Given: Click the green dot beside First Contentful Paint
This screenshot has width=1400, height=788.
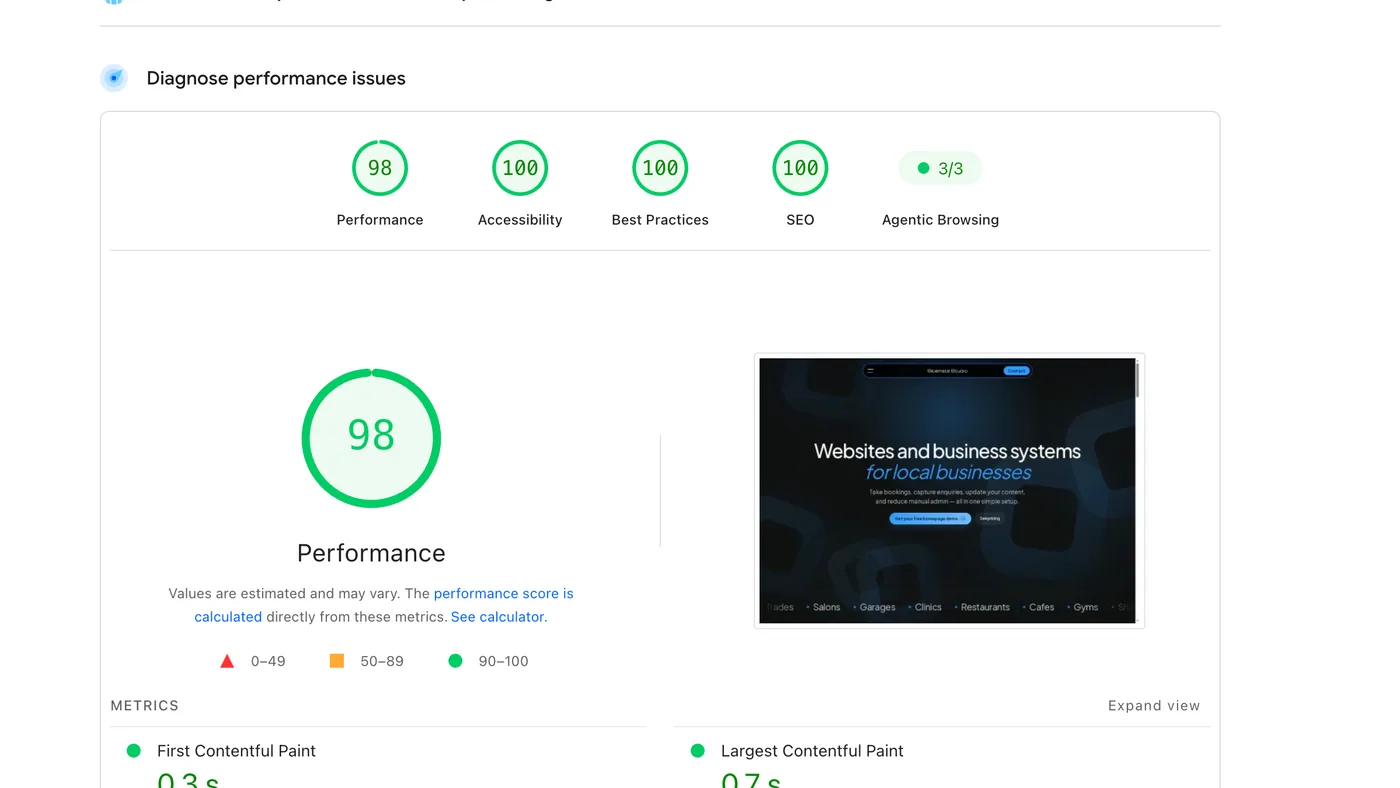Looking at the screenshot, I should [x=134, y=751].
